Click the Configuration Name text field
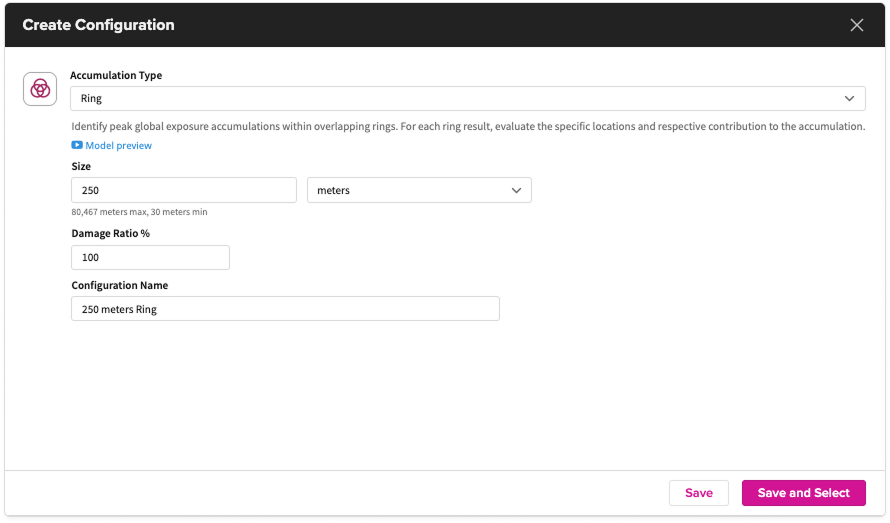Image resolution: width=890 pixels, height=523 pixels. pos(285,309)
